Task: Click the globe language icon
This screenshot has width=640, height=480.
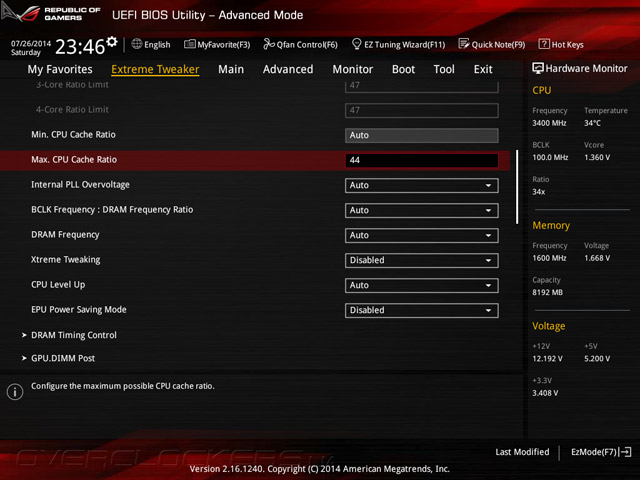Action: [x=137, y=44]
